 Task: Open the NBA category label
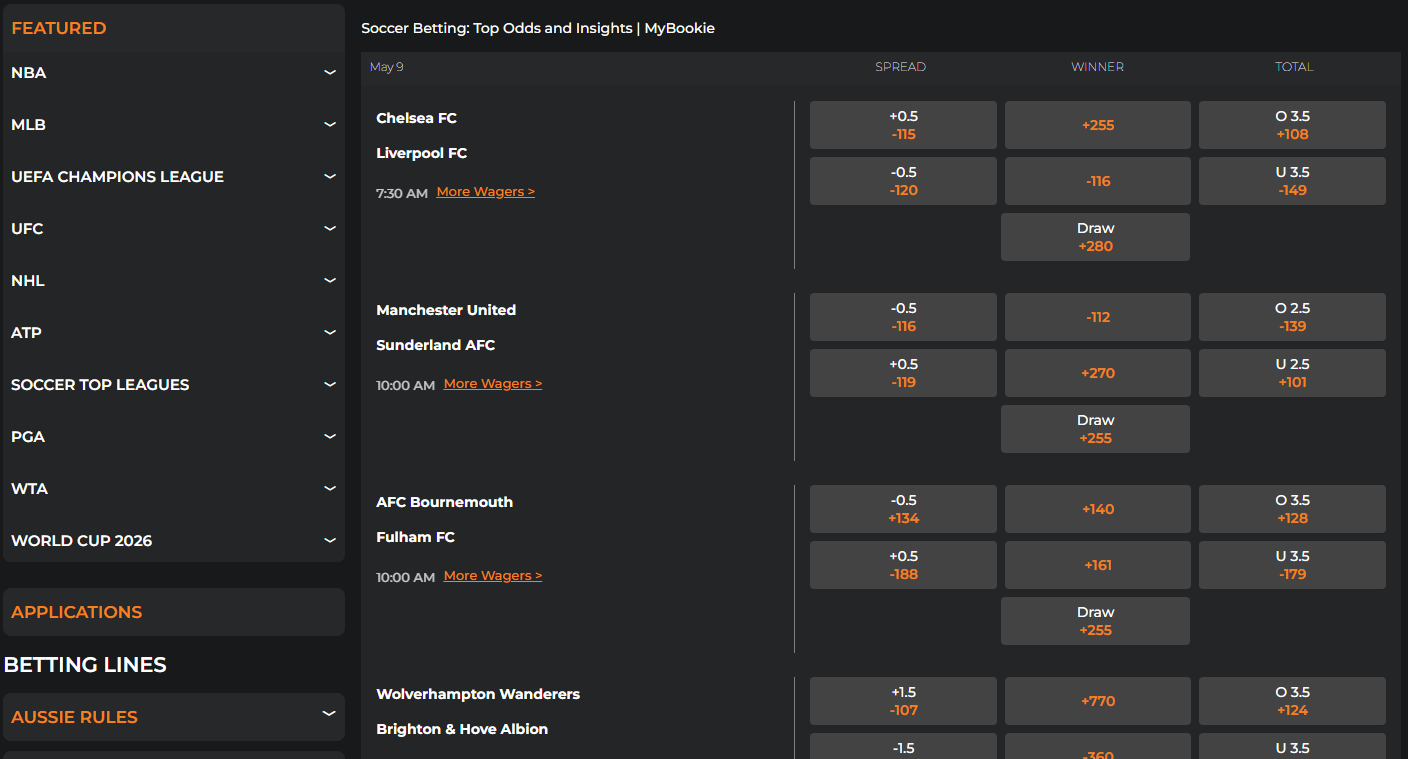click(29, 73)
